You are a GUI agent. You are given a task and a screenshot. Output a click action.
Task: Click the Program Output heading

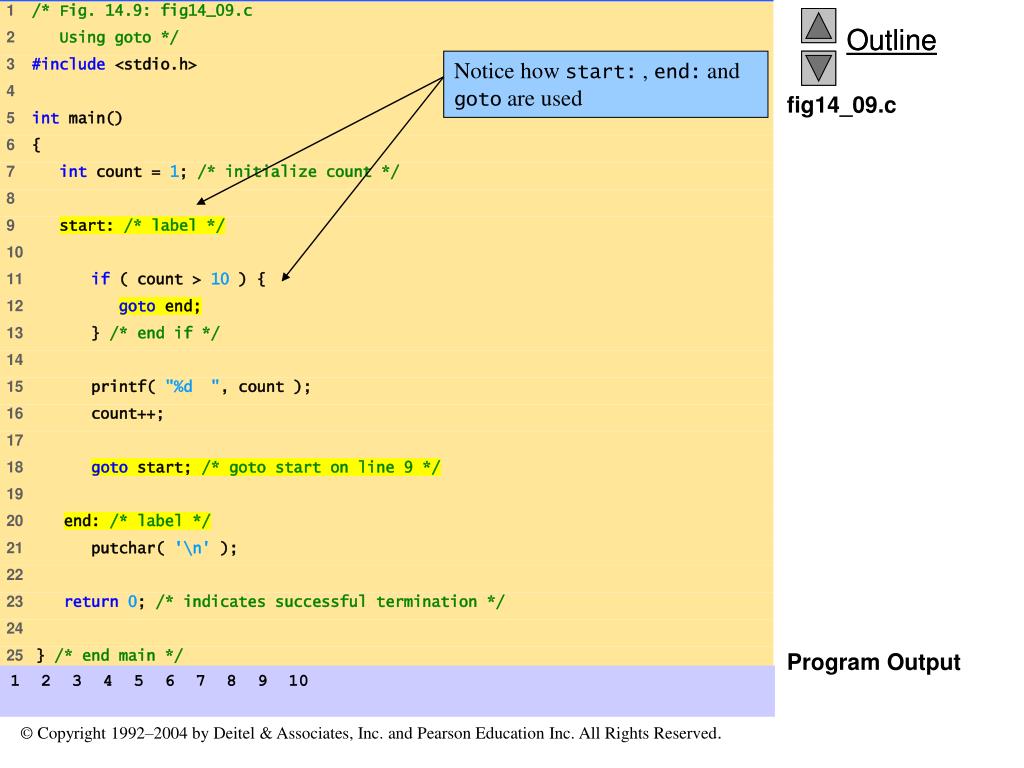[873, 662]
